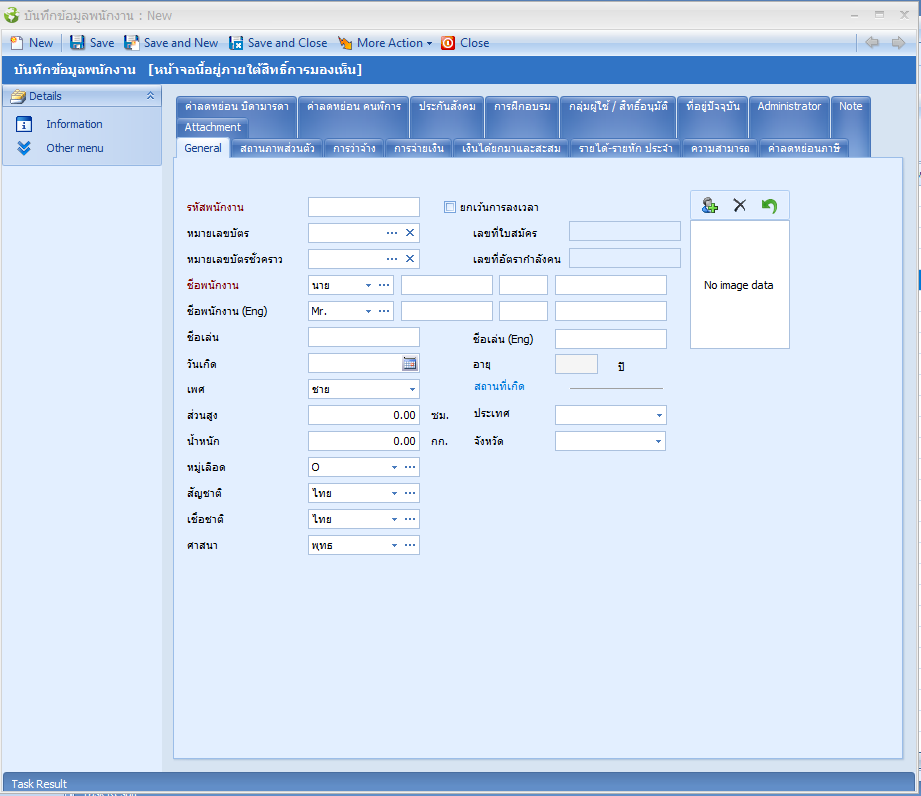Screen dimensions: 921x796
Task: Click the Information item in Details panel
Action: pyautogui.click(x=74, y=124)
